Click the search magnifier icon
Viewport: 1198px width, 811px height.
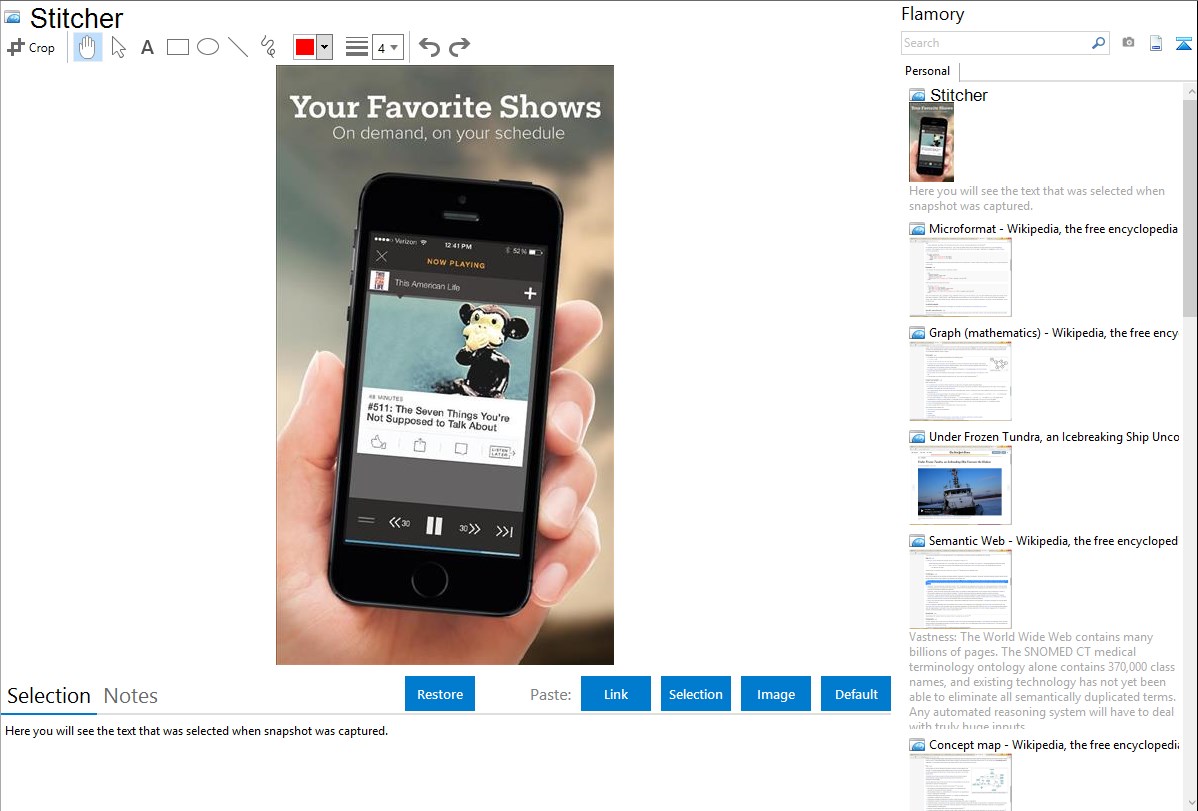click(x=1099, y=43)
